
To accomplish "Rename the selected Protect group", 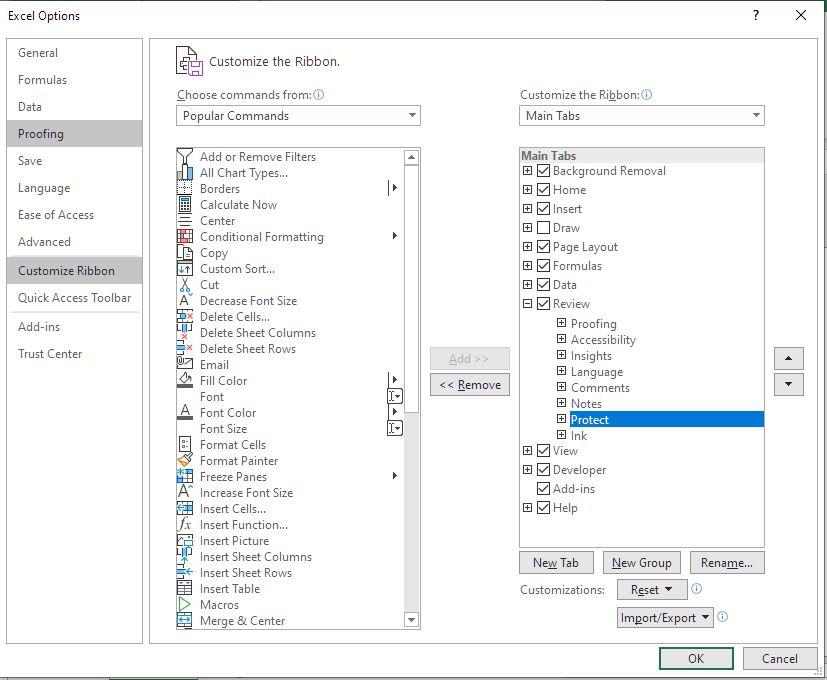I will pos(726,562).
